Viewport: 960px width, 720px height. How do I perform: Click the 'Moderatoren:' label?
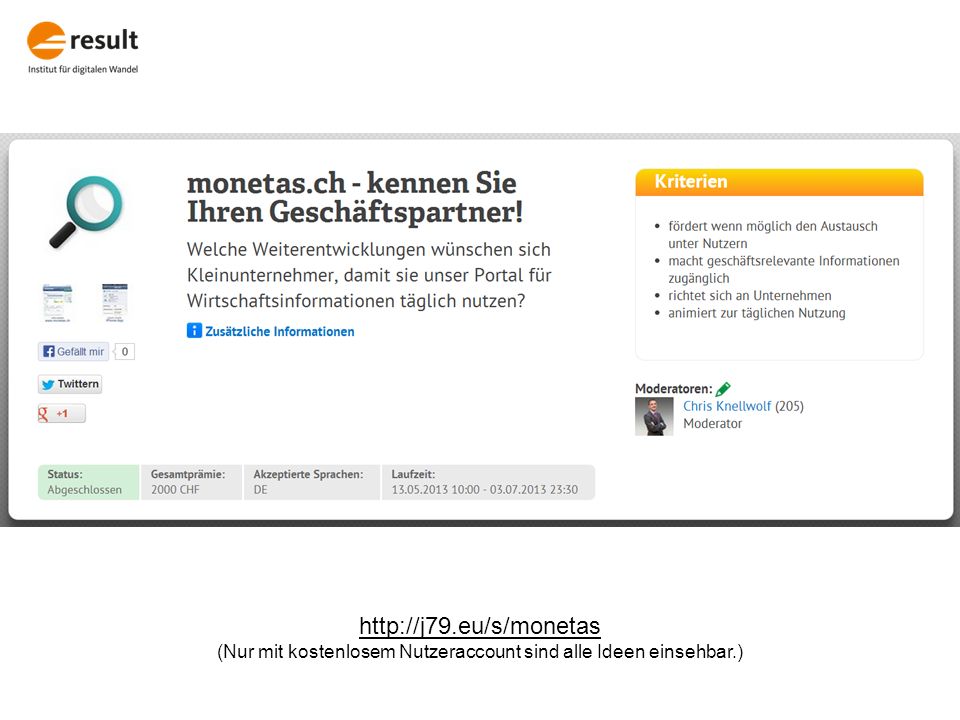(673, 389)
